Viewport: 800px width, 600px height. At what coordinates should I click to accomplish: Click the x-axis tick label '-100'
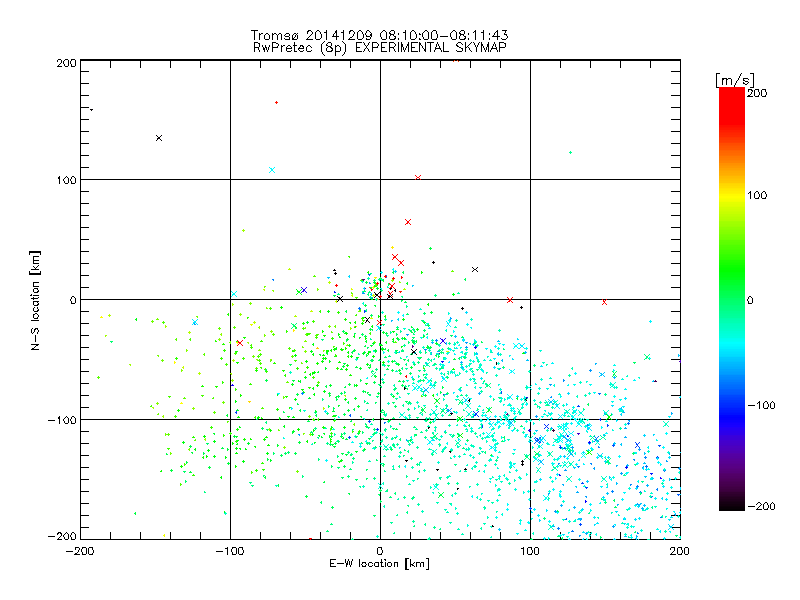point(230,551)
